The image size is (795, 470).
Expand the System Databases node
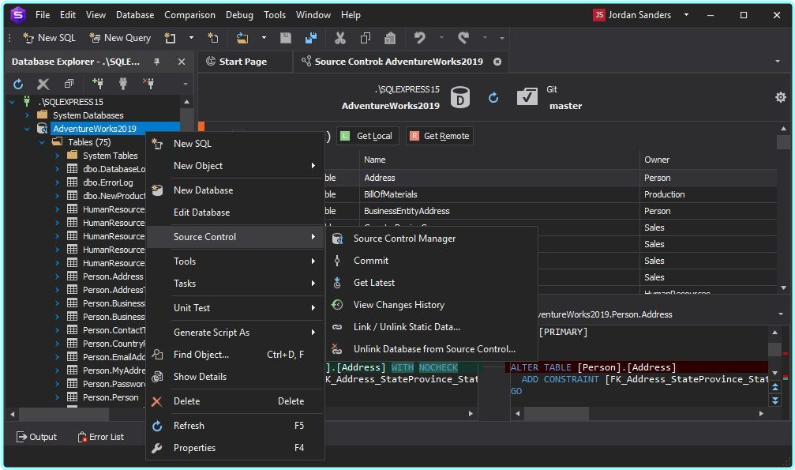click(x=27, y=116)
